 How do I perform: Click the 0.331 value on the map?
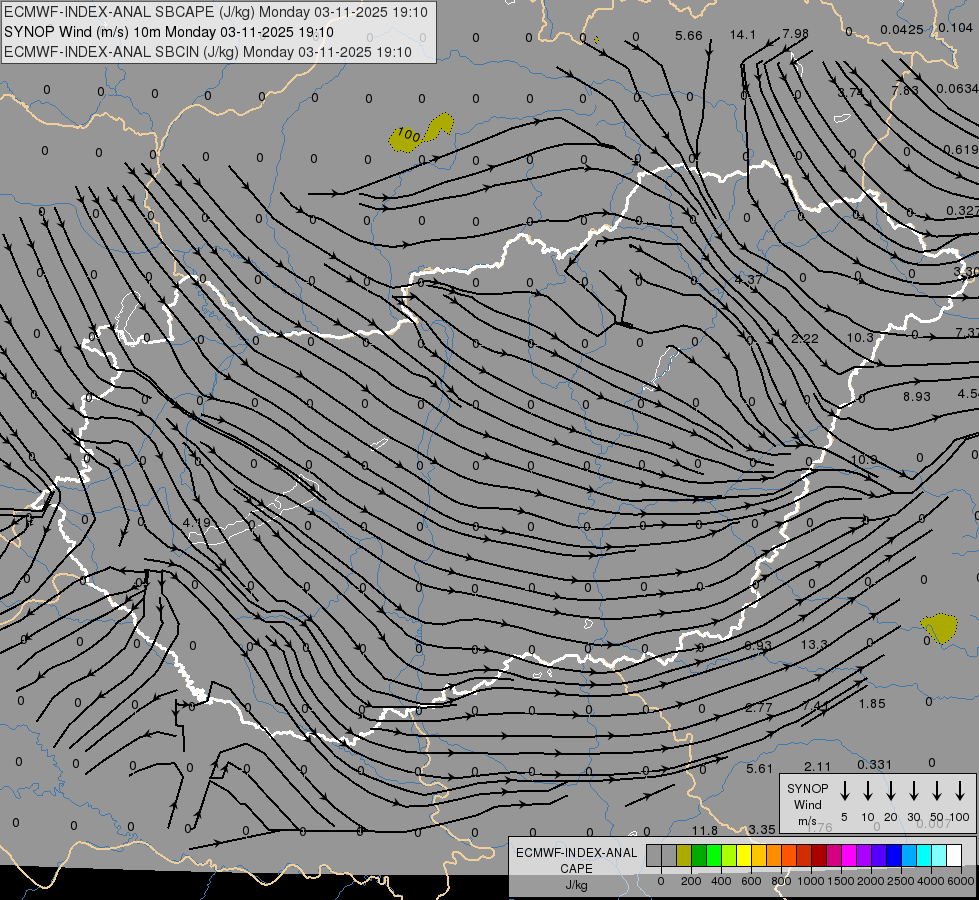pyautogui.click(x=874, y=765)
